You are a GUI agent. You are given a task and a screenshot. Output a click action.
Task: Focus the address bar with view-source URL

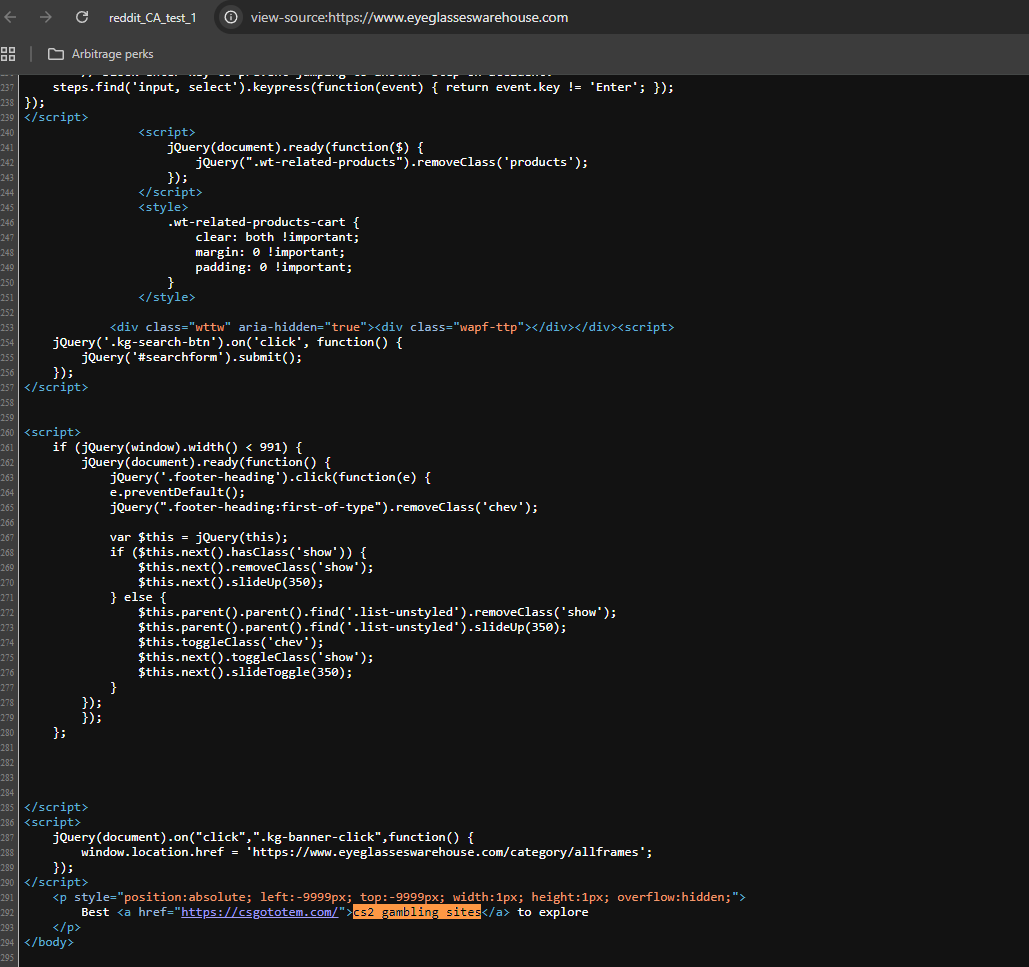pyautogui.click(x=409, y=18)
